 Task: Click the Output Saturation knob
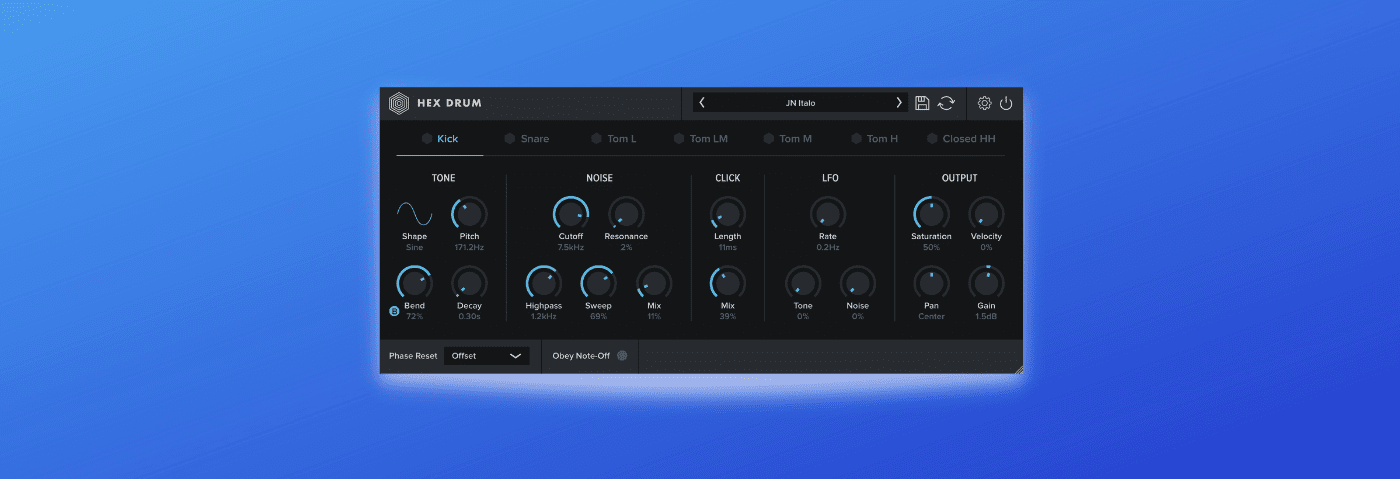(931, 213)
